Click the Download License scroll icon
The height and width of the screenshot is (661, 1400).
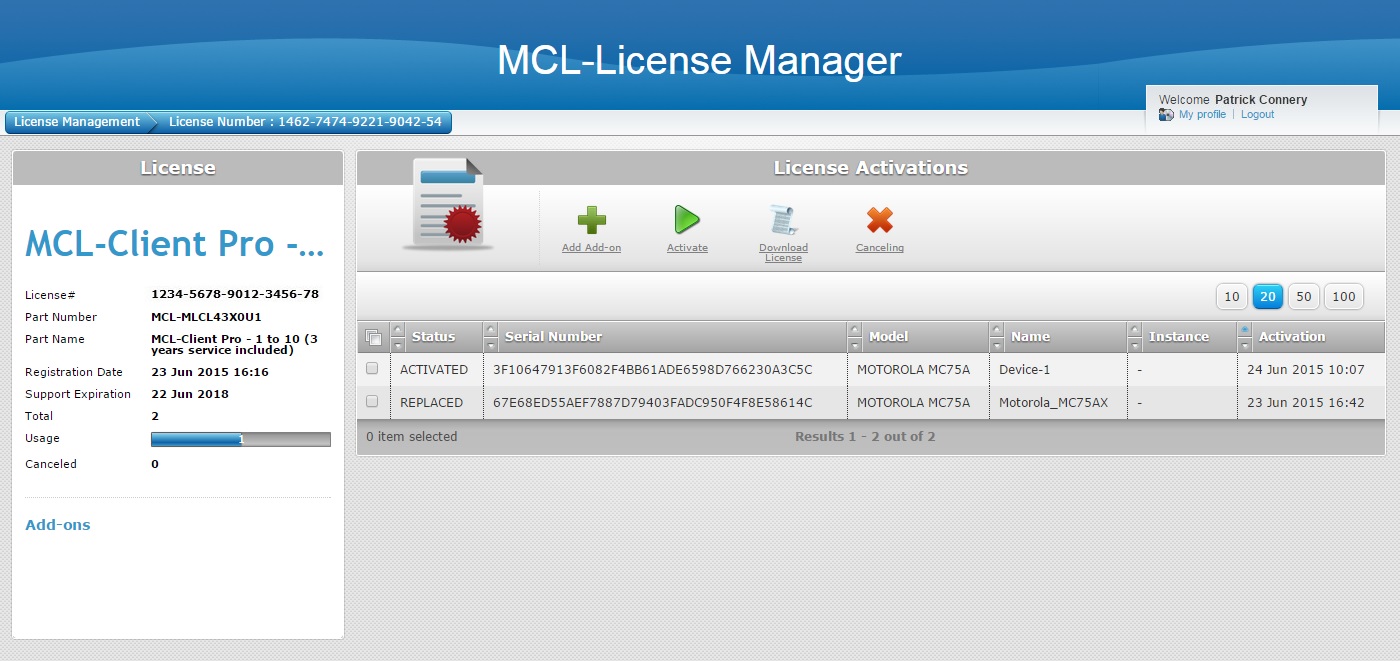point(783,220)
